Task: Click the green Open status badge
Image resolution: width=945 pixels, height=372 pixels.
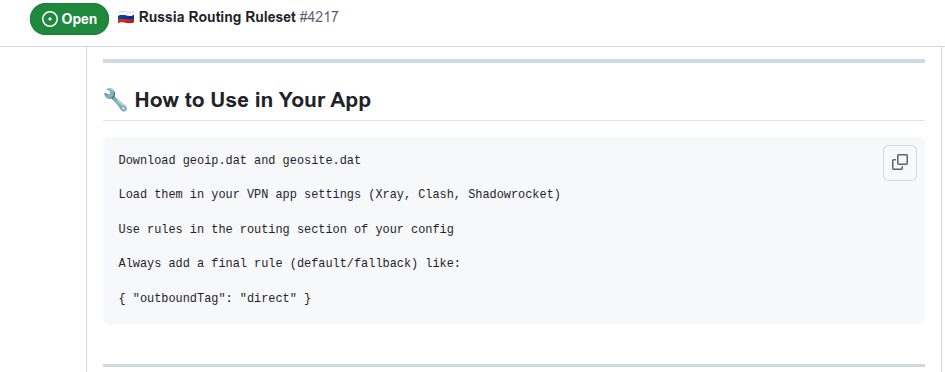Action: [x=69, y=19]
